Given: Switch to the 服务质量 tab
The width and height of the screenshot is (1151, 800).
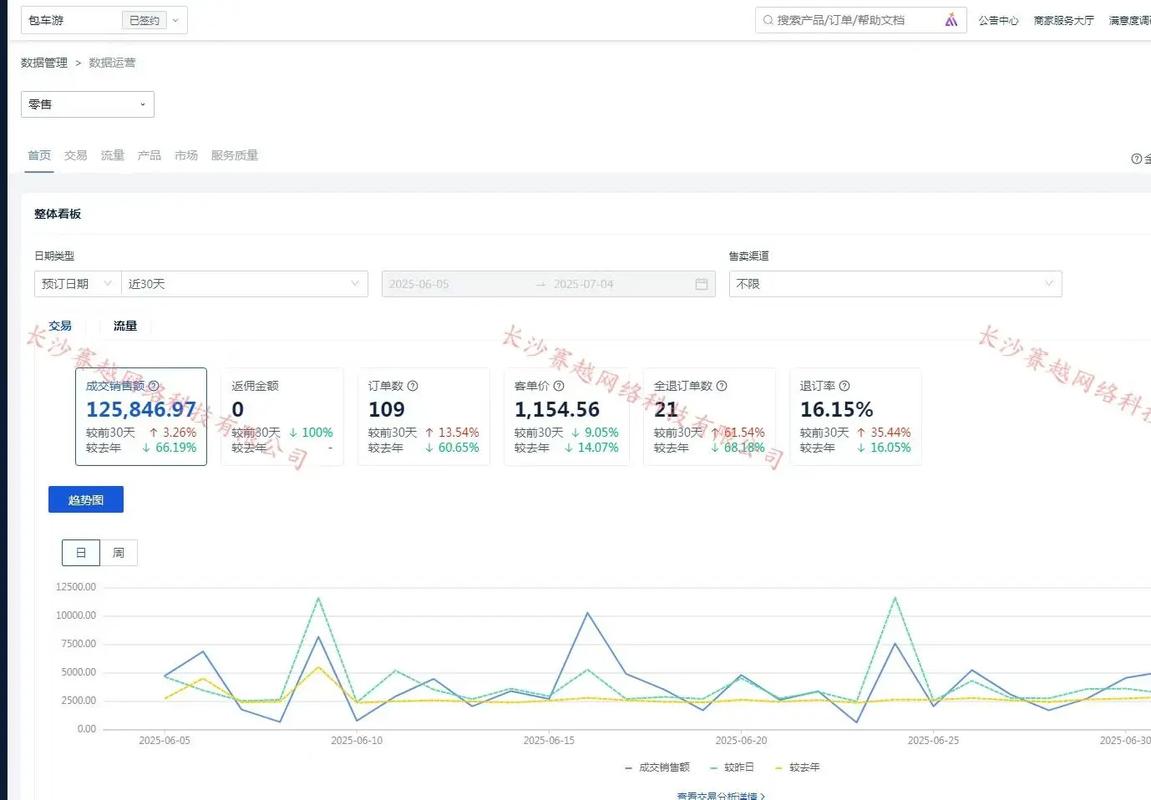Looking at the screenshot, I should point(234,155).
